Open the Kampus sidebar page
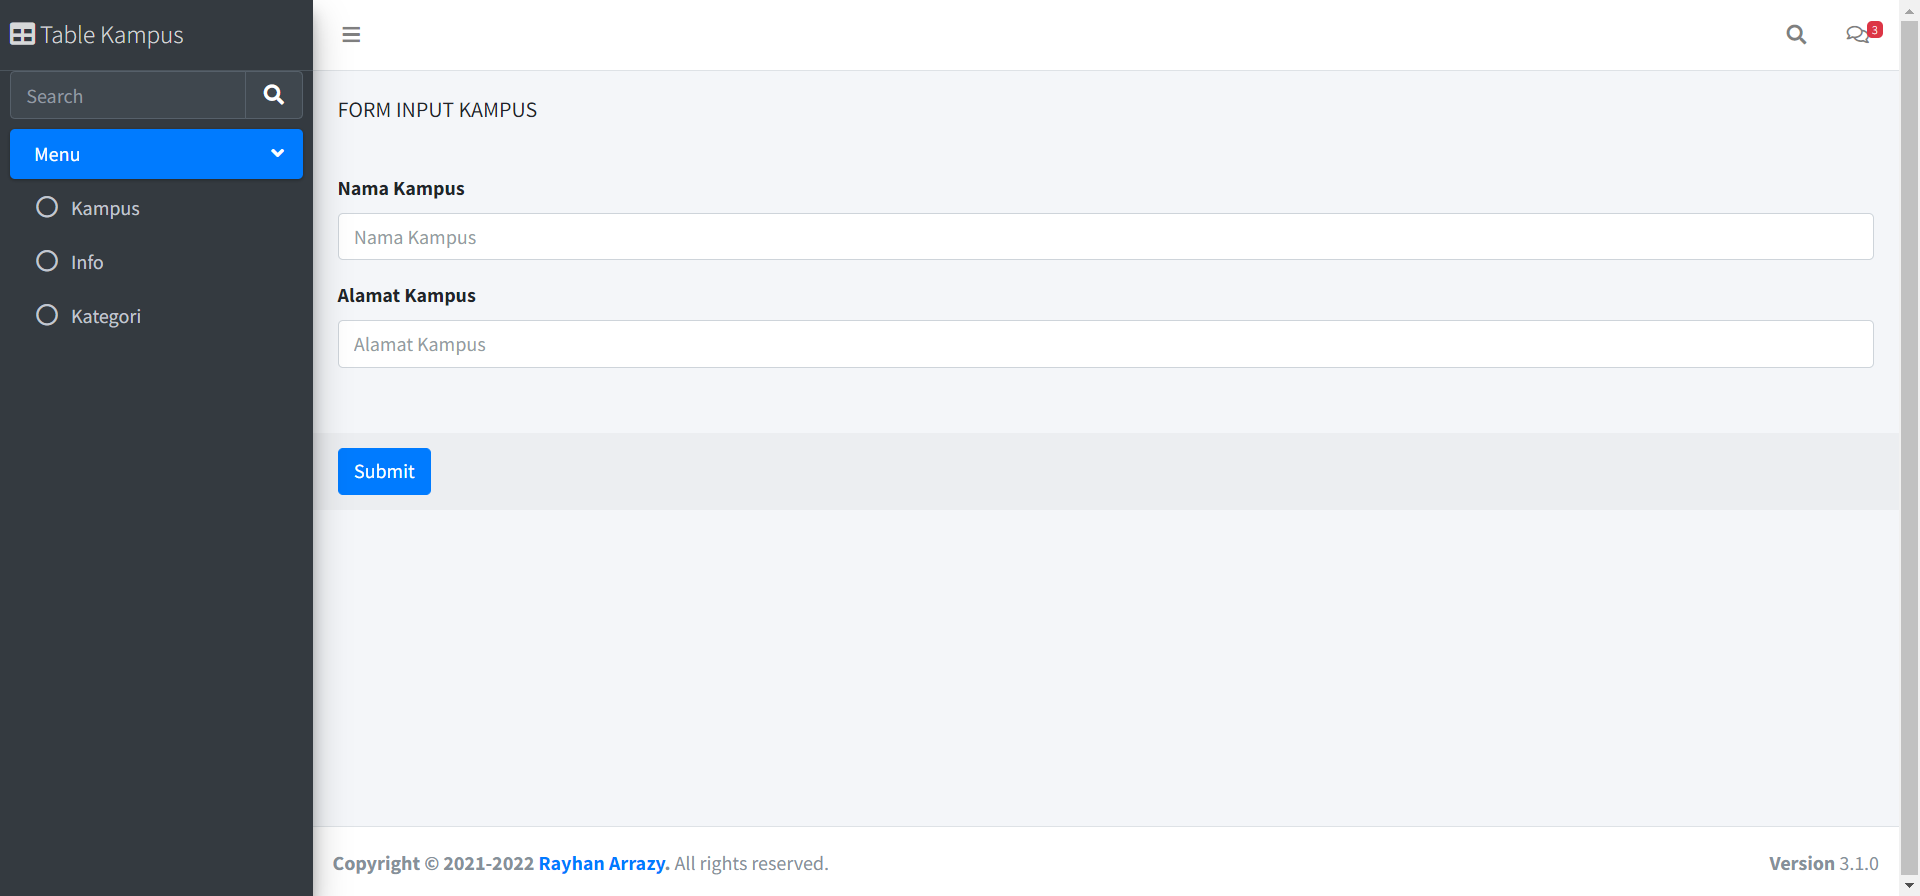Screen dimensions: 1920x896 (105, 209)
